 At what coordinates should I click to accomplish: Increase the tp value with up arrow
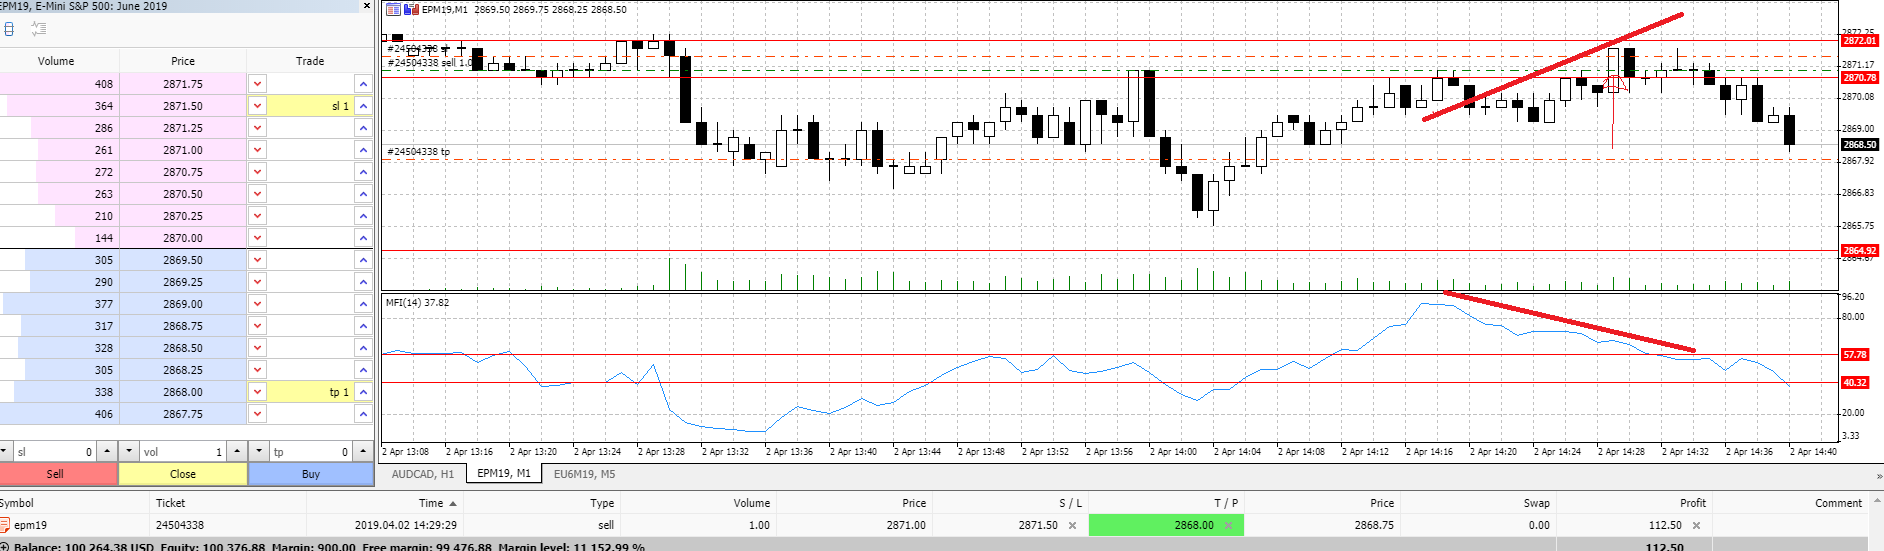pos(363,451)
